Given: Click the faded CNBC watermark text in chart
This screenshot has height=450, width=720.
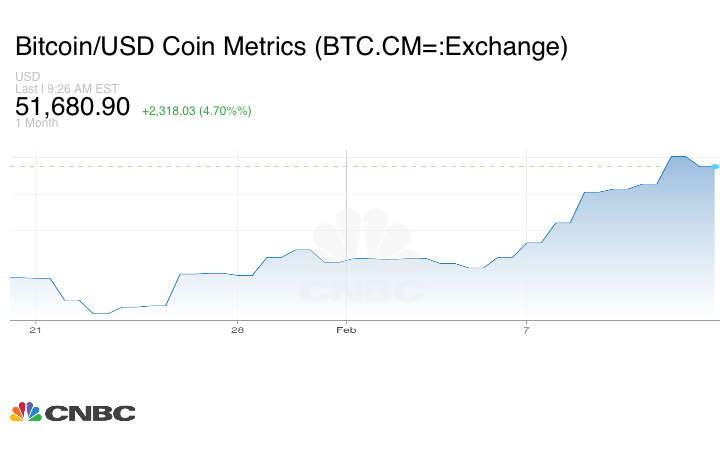Looking at the screenshot, I should click(362, 291).
